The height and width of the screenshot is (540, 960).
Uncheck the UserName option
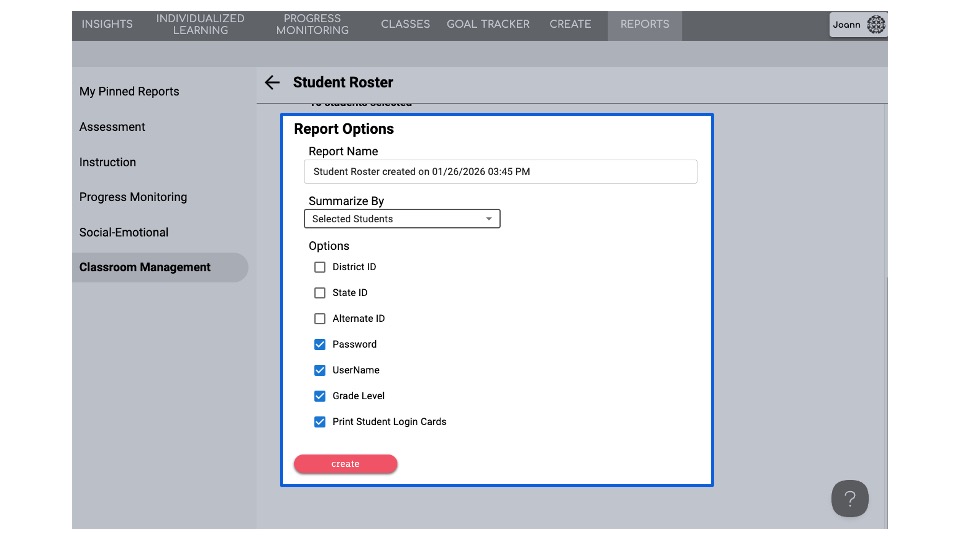[320, 370]
